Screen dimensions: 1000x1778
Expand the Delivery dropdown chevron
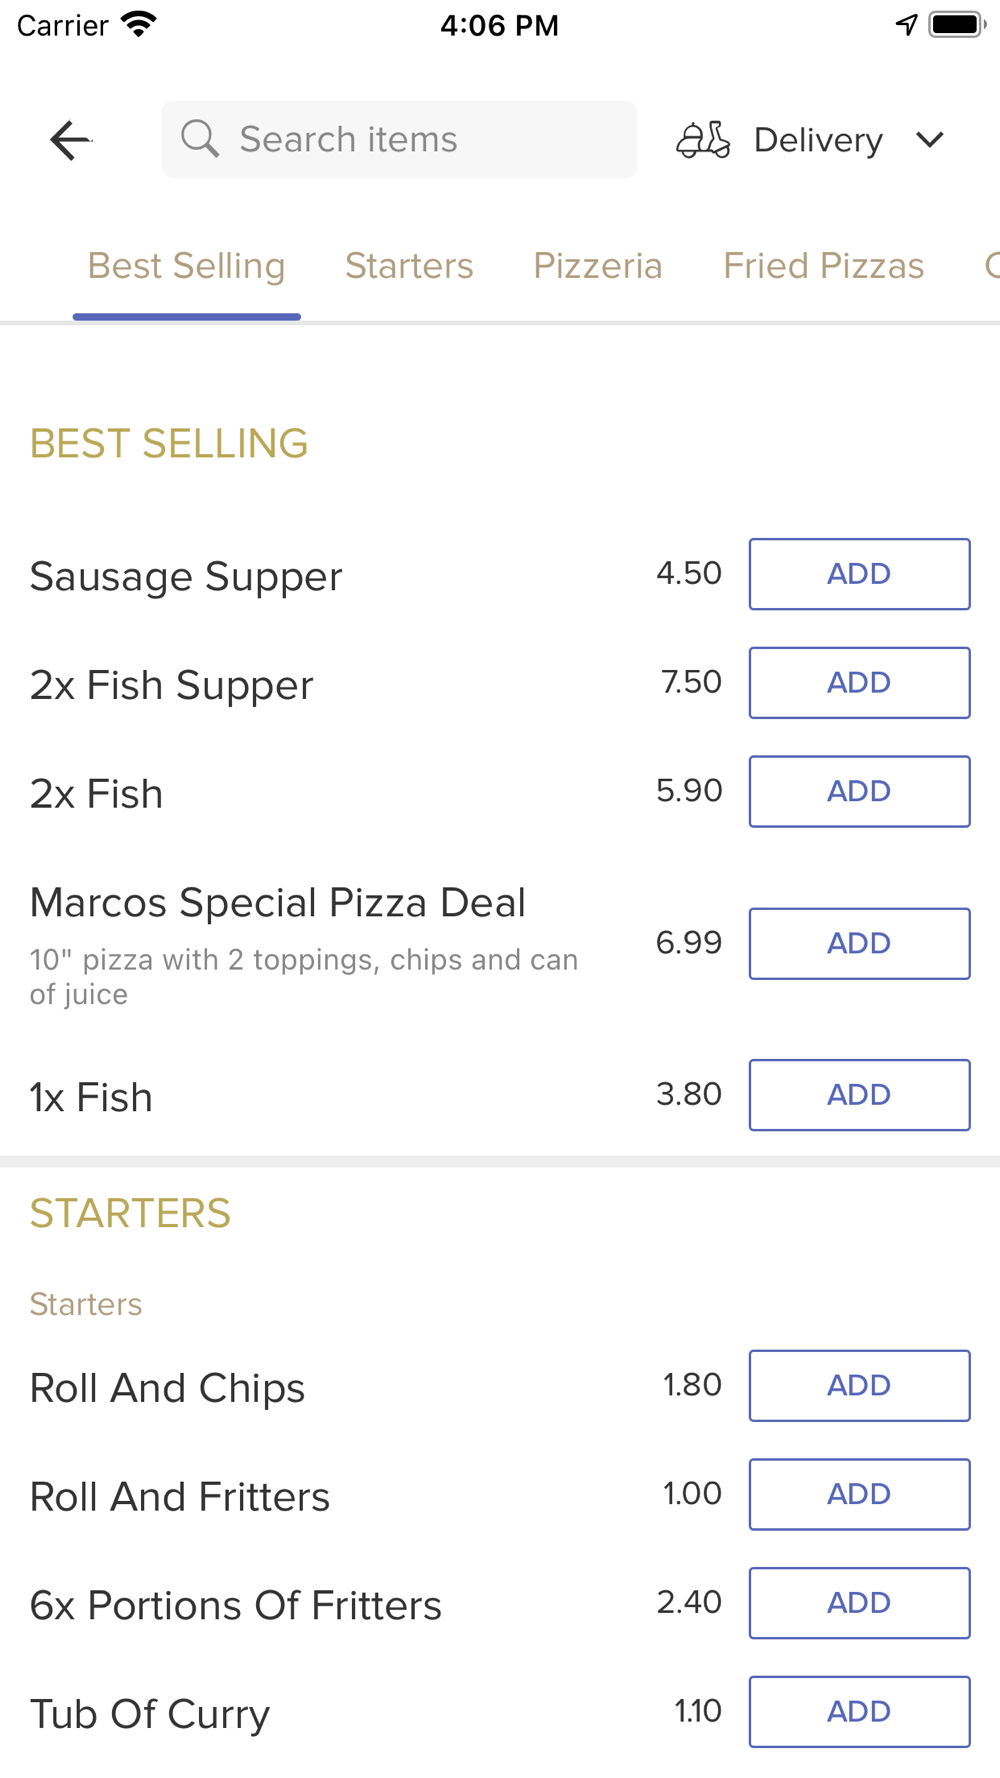930,140
